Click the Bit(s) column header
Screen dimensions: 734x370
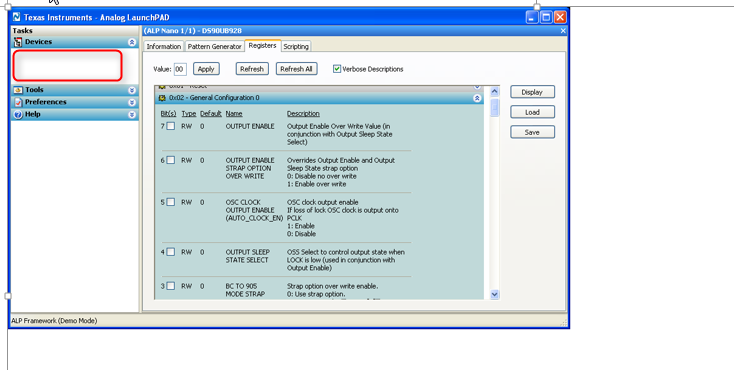click(x=169, y=114)
